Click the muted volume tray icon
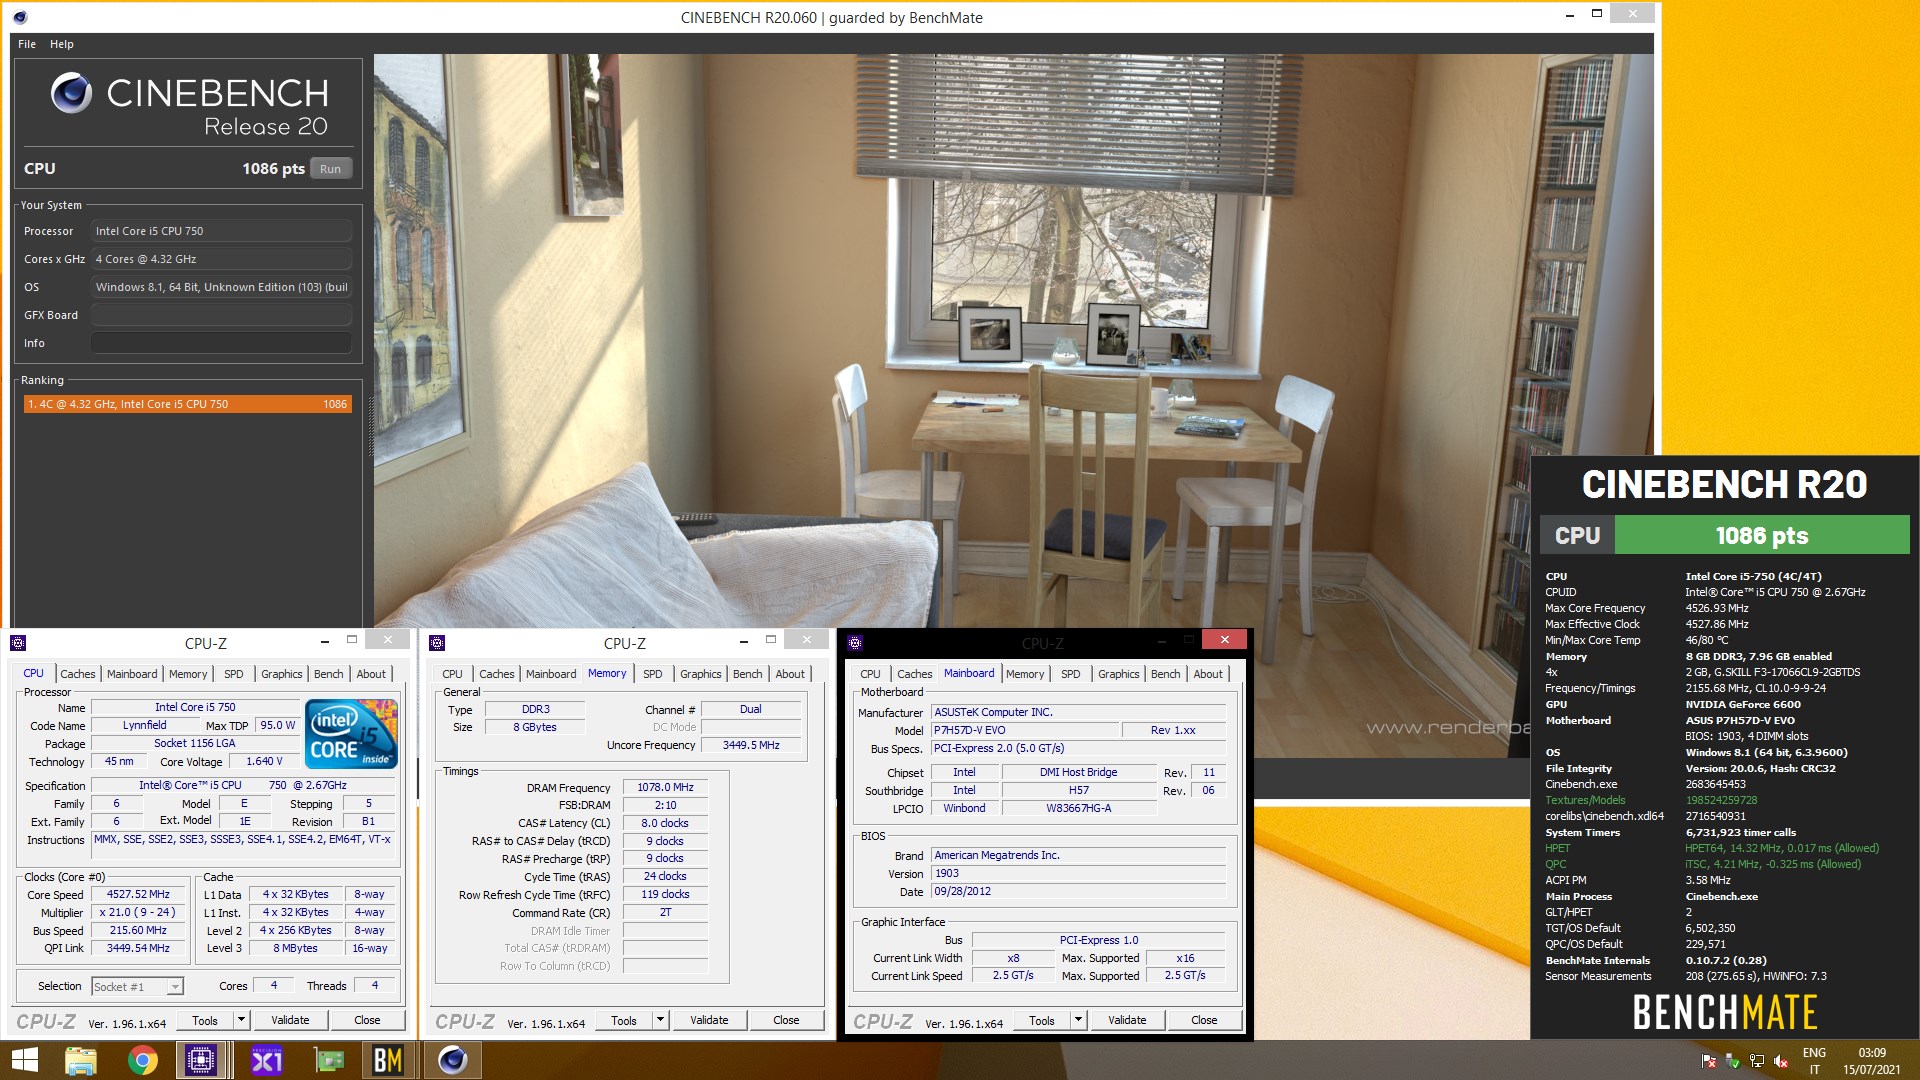Viewport: 1920px width, 1080px height. [x=1781, y=1061]
